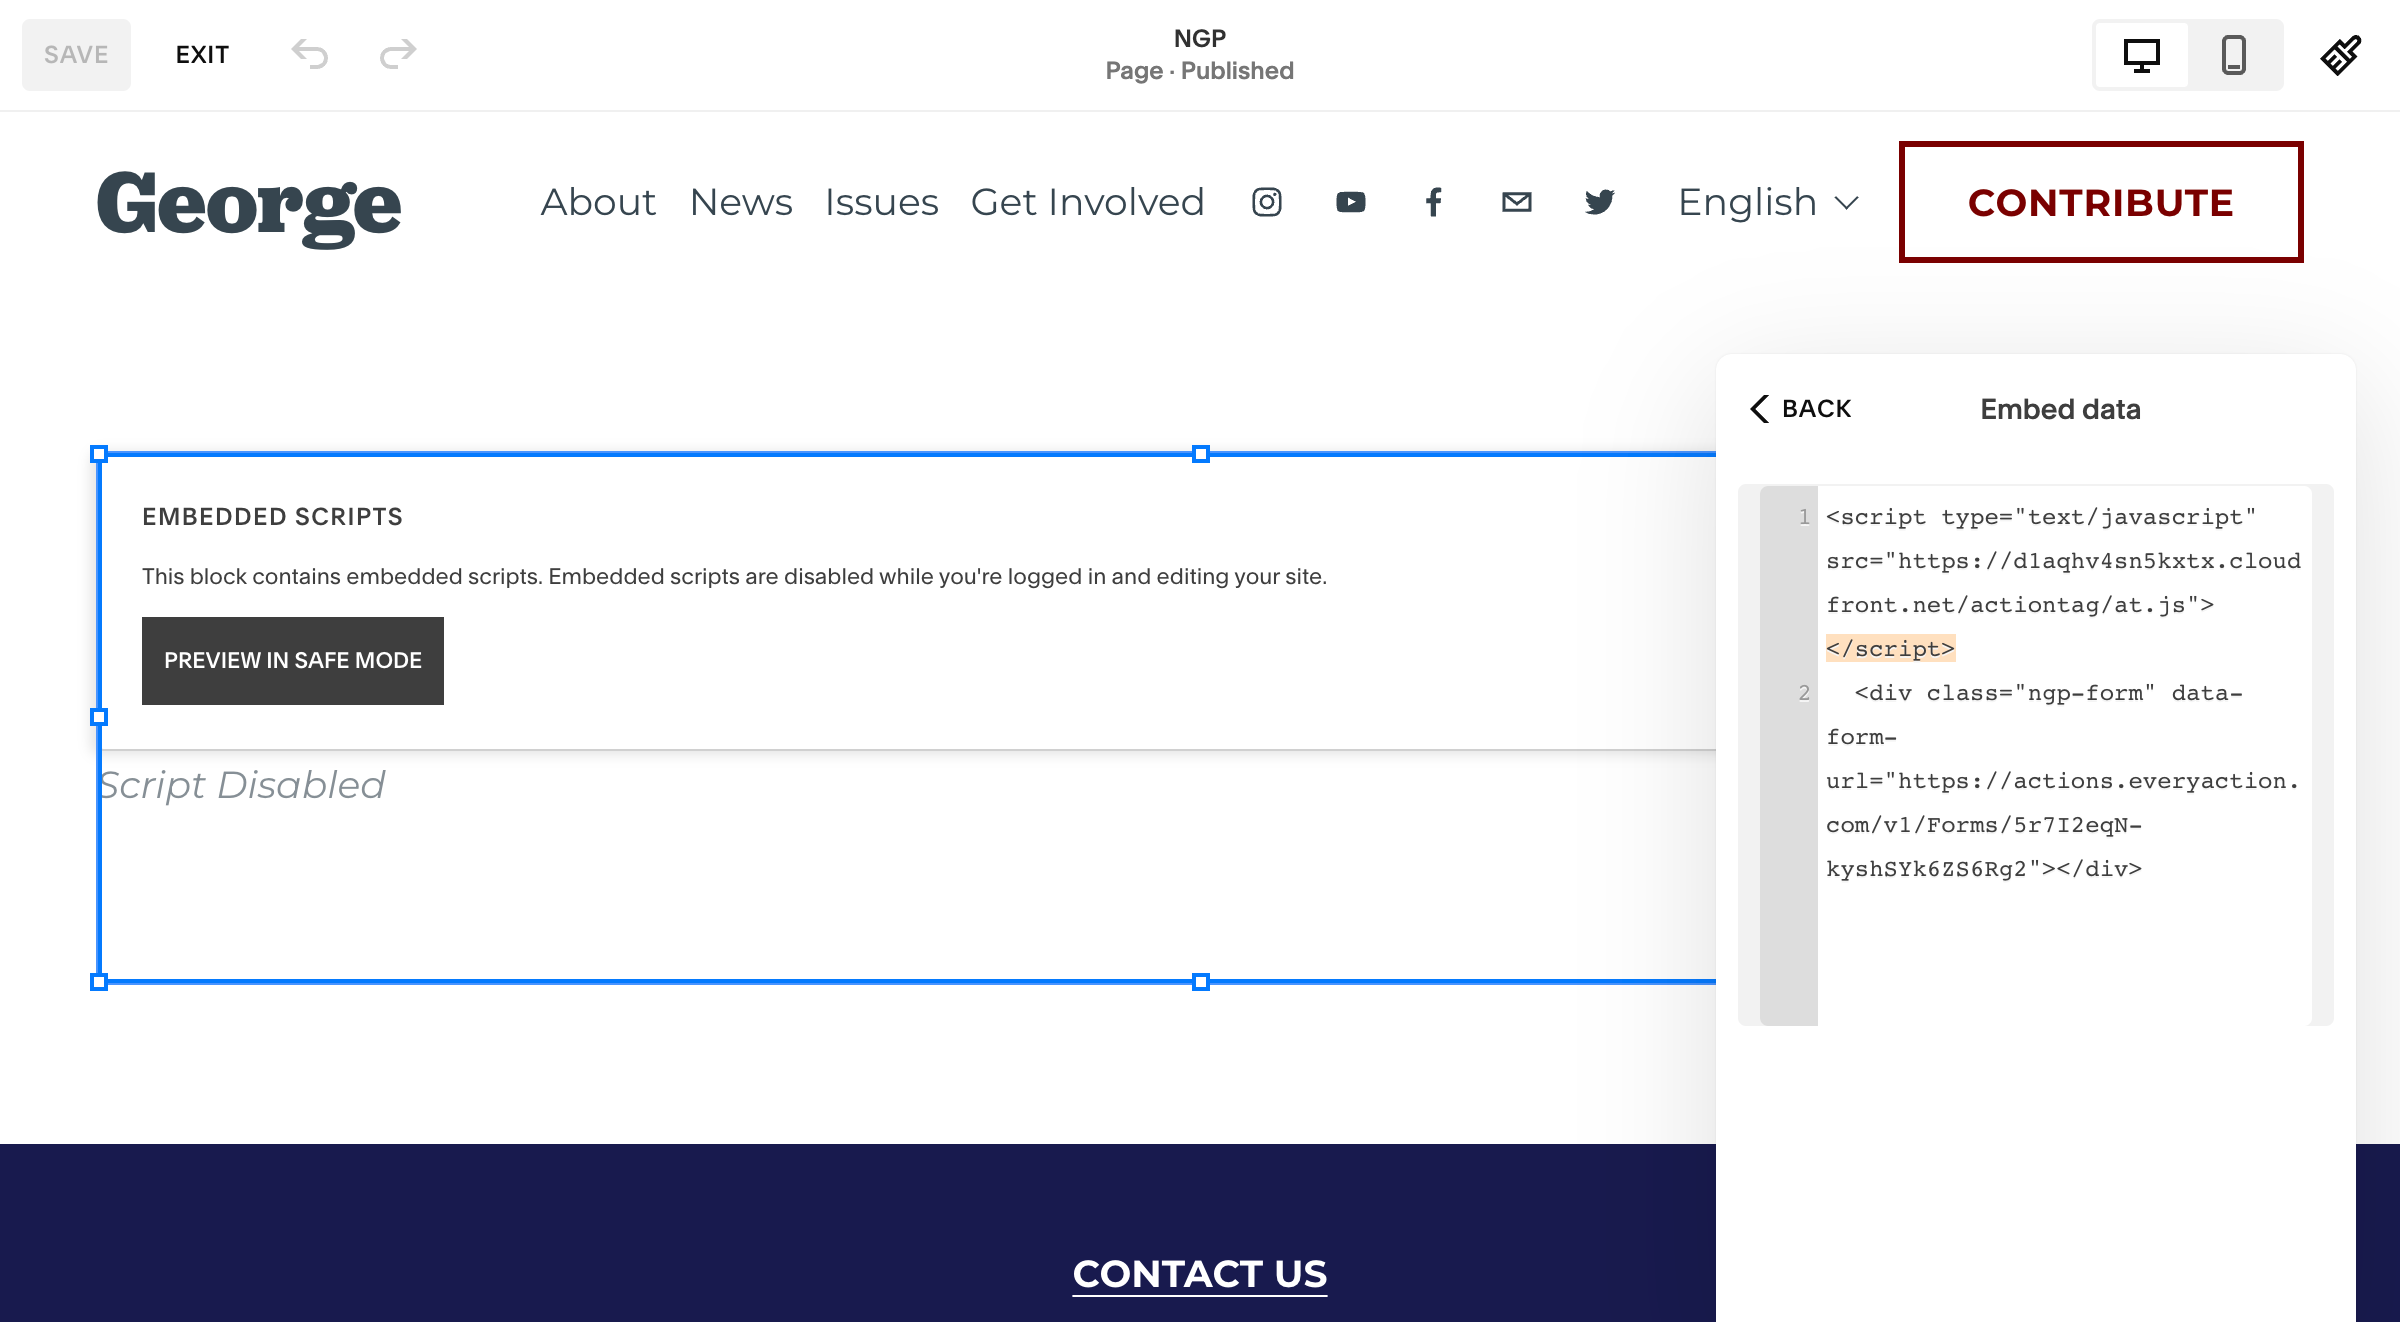The image size is (2400, 1322).
Task: Click the Exit editor button
Action: tap(202, 55)
